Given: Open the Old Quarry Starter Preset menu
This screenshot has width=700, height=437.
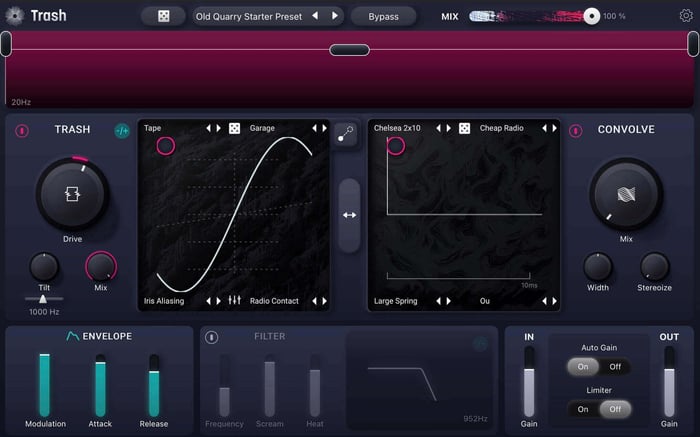Looking at the screenshot, I should [249, 17].
